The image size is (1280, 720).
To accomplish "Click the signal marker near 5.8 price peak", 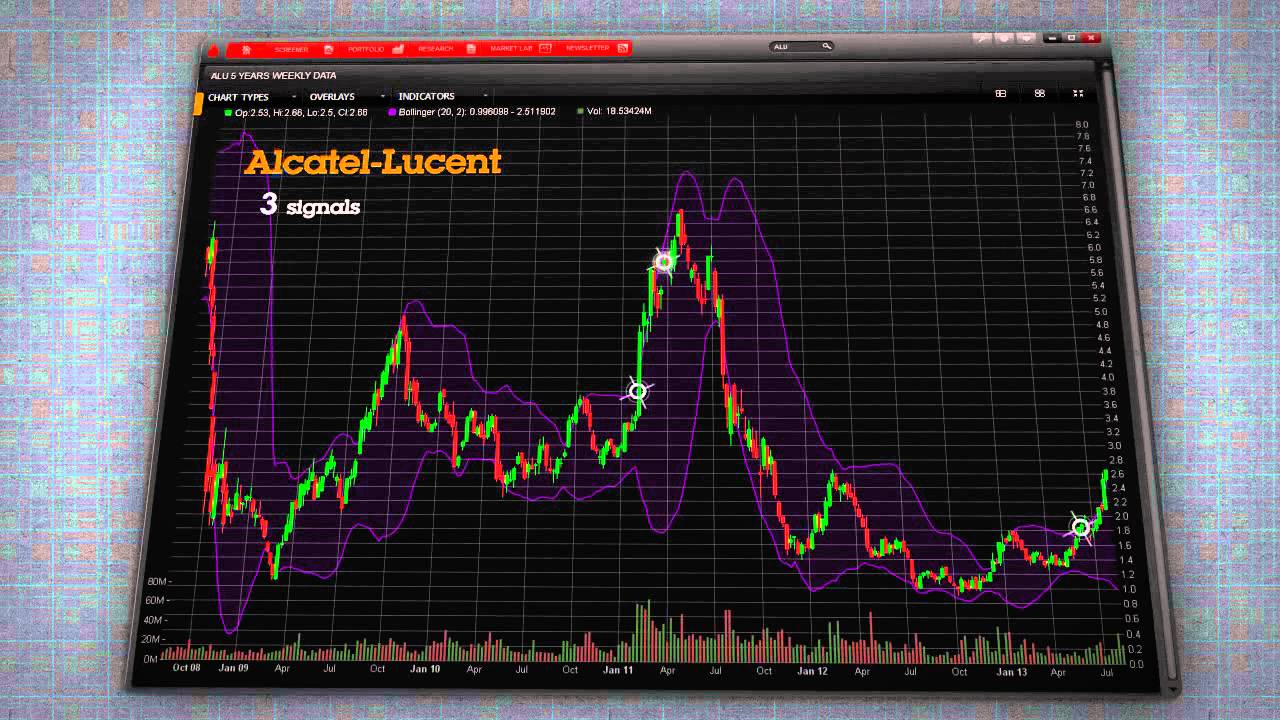I will [x=664, y=262].
